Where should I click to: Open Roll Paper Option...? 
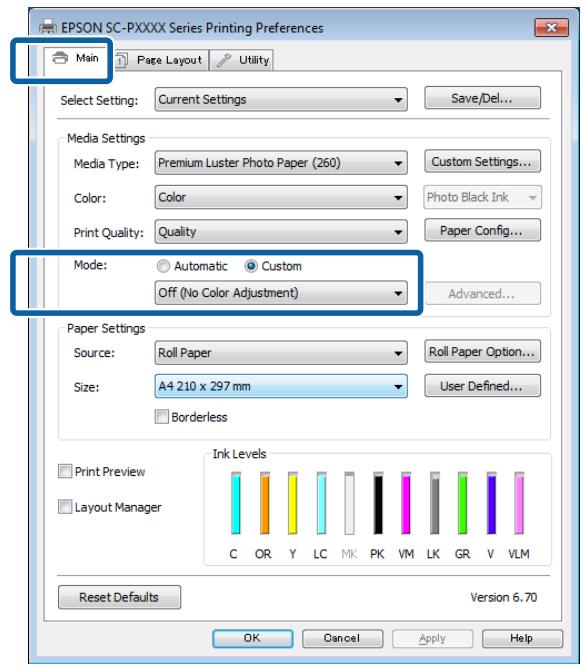point(482,351)
